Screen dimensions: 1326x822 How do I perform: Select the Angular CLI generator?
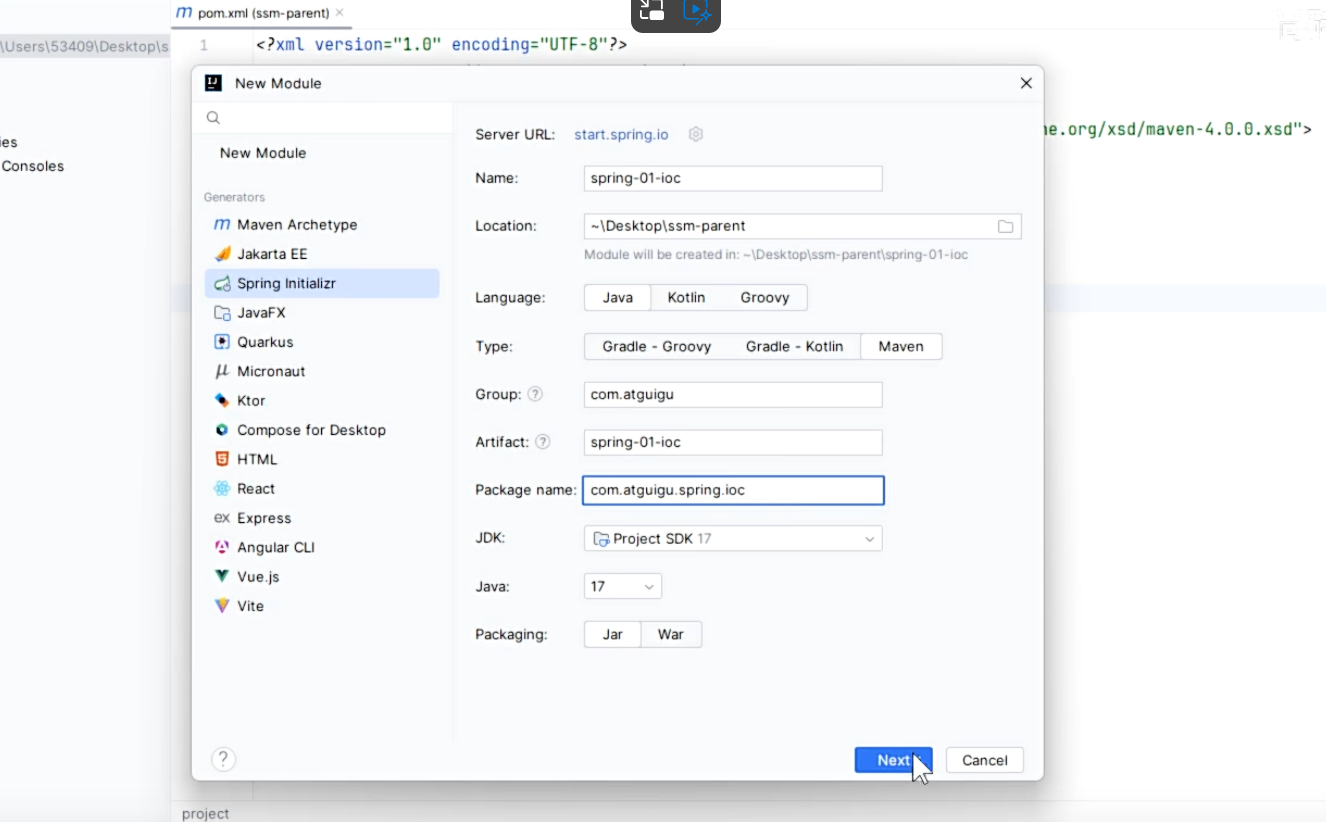coord(321,547)
